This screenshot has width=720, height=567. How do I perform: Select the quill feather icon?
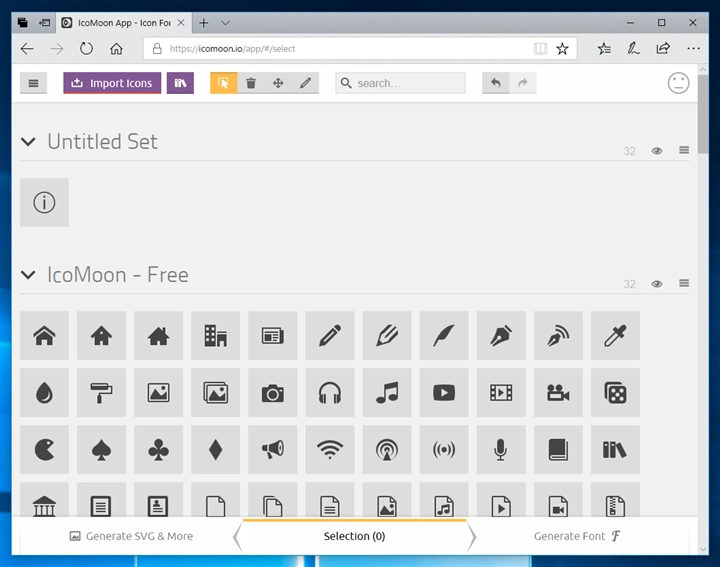click(x=444, y=336)
